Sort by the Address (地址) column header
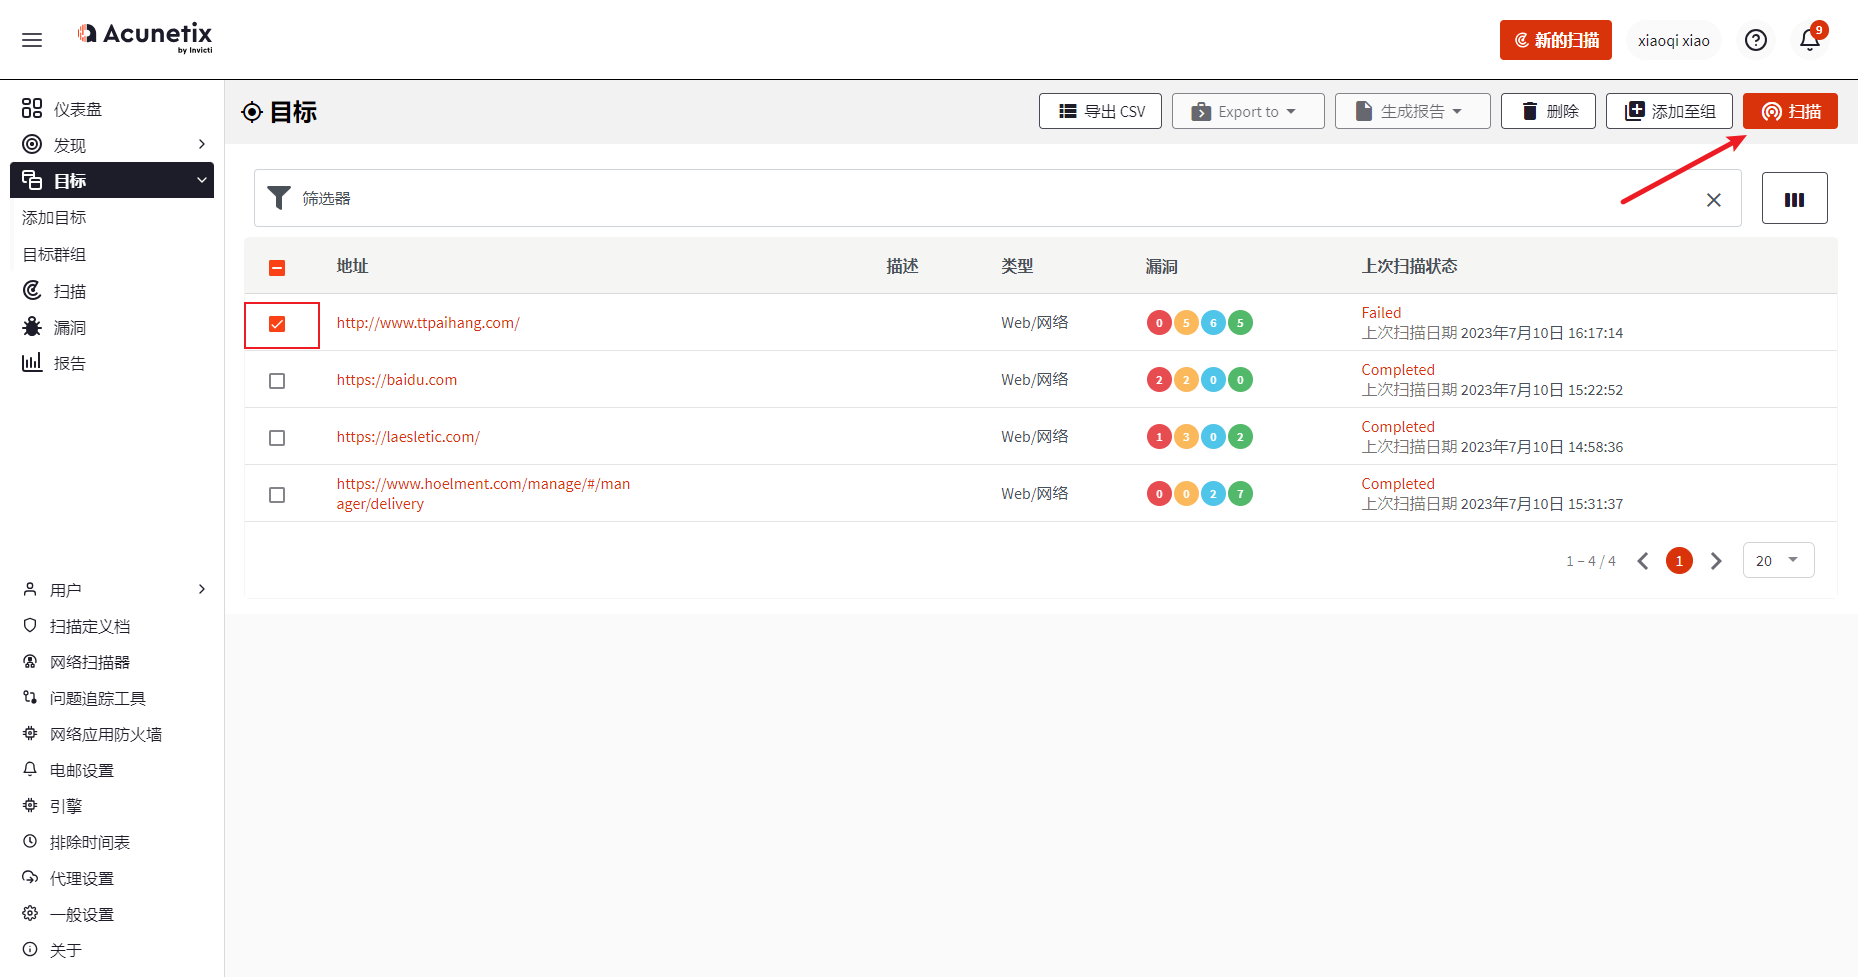 click(x=352, y=266)
